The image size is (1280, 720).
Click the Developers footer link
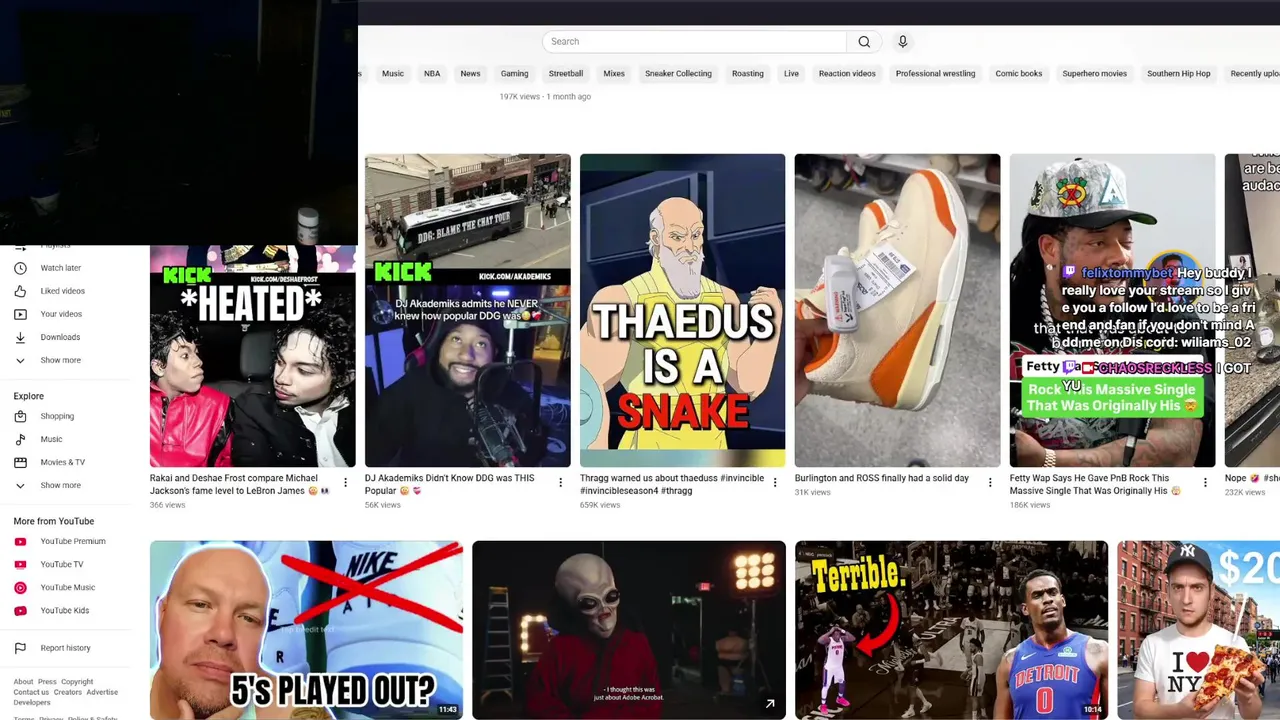pos(32,702)
